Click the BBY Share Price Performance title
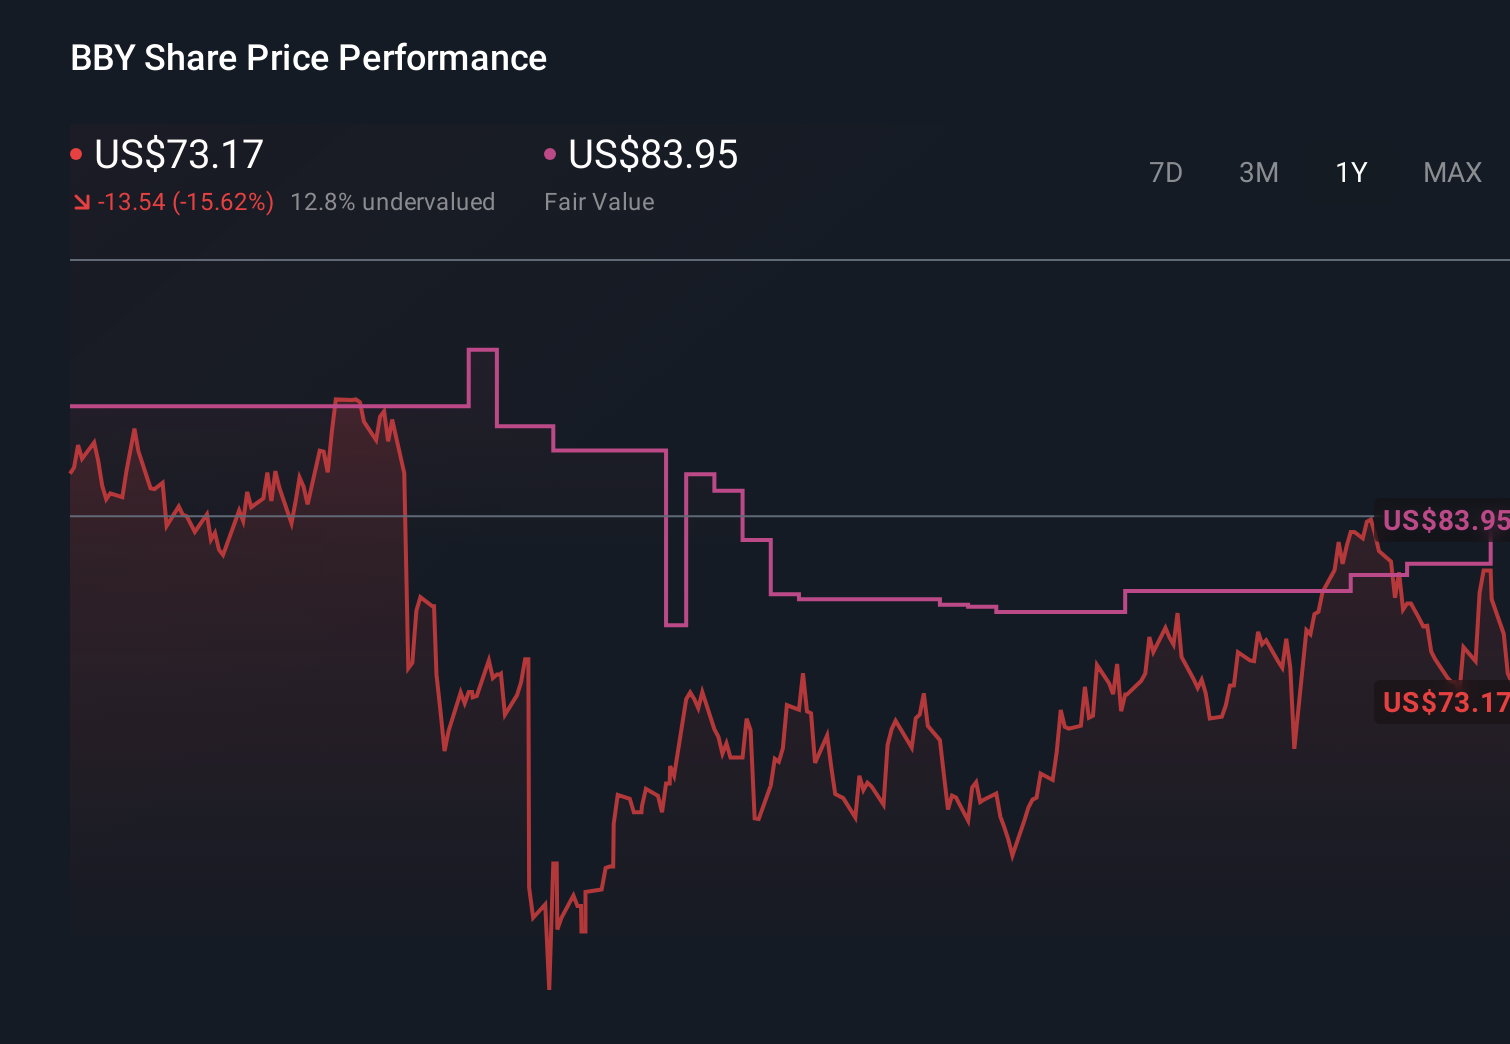Viewport: 1510px width, 1044px height. (x=308, y=58)
